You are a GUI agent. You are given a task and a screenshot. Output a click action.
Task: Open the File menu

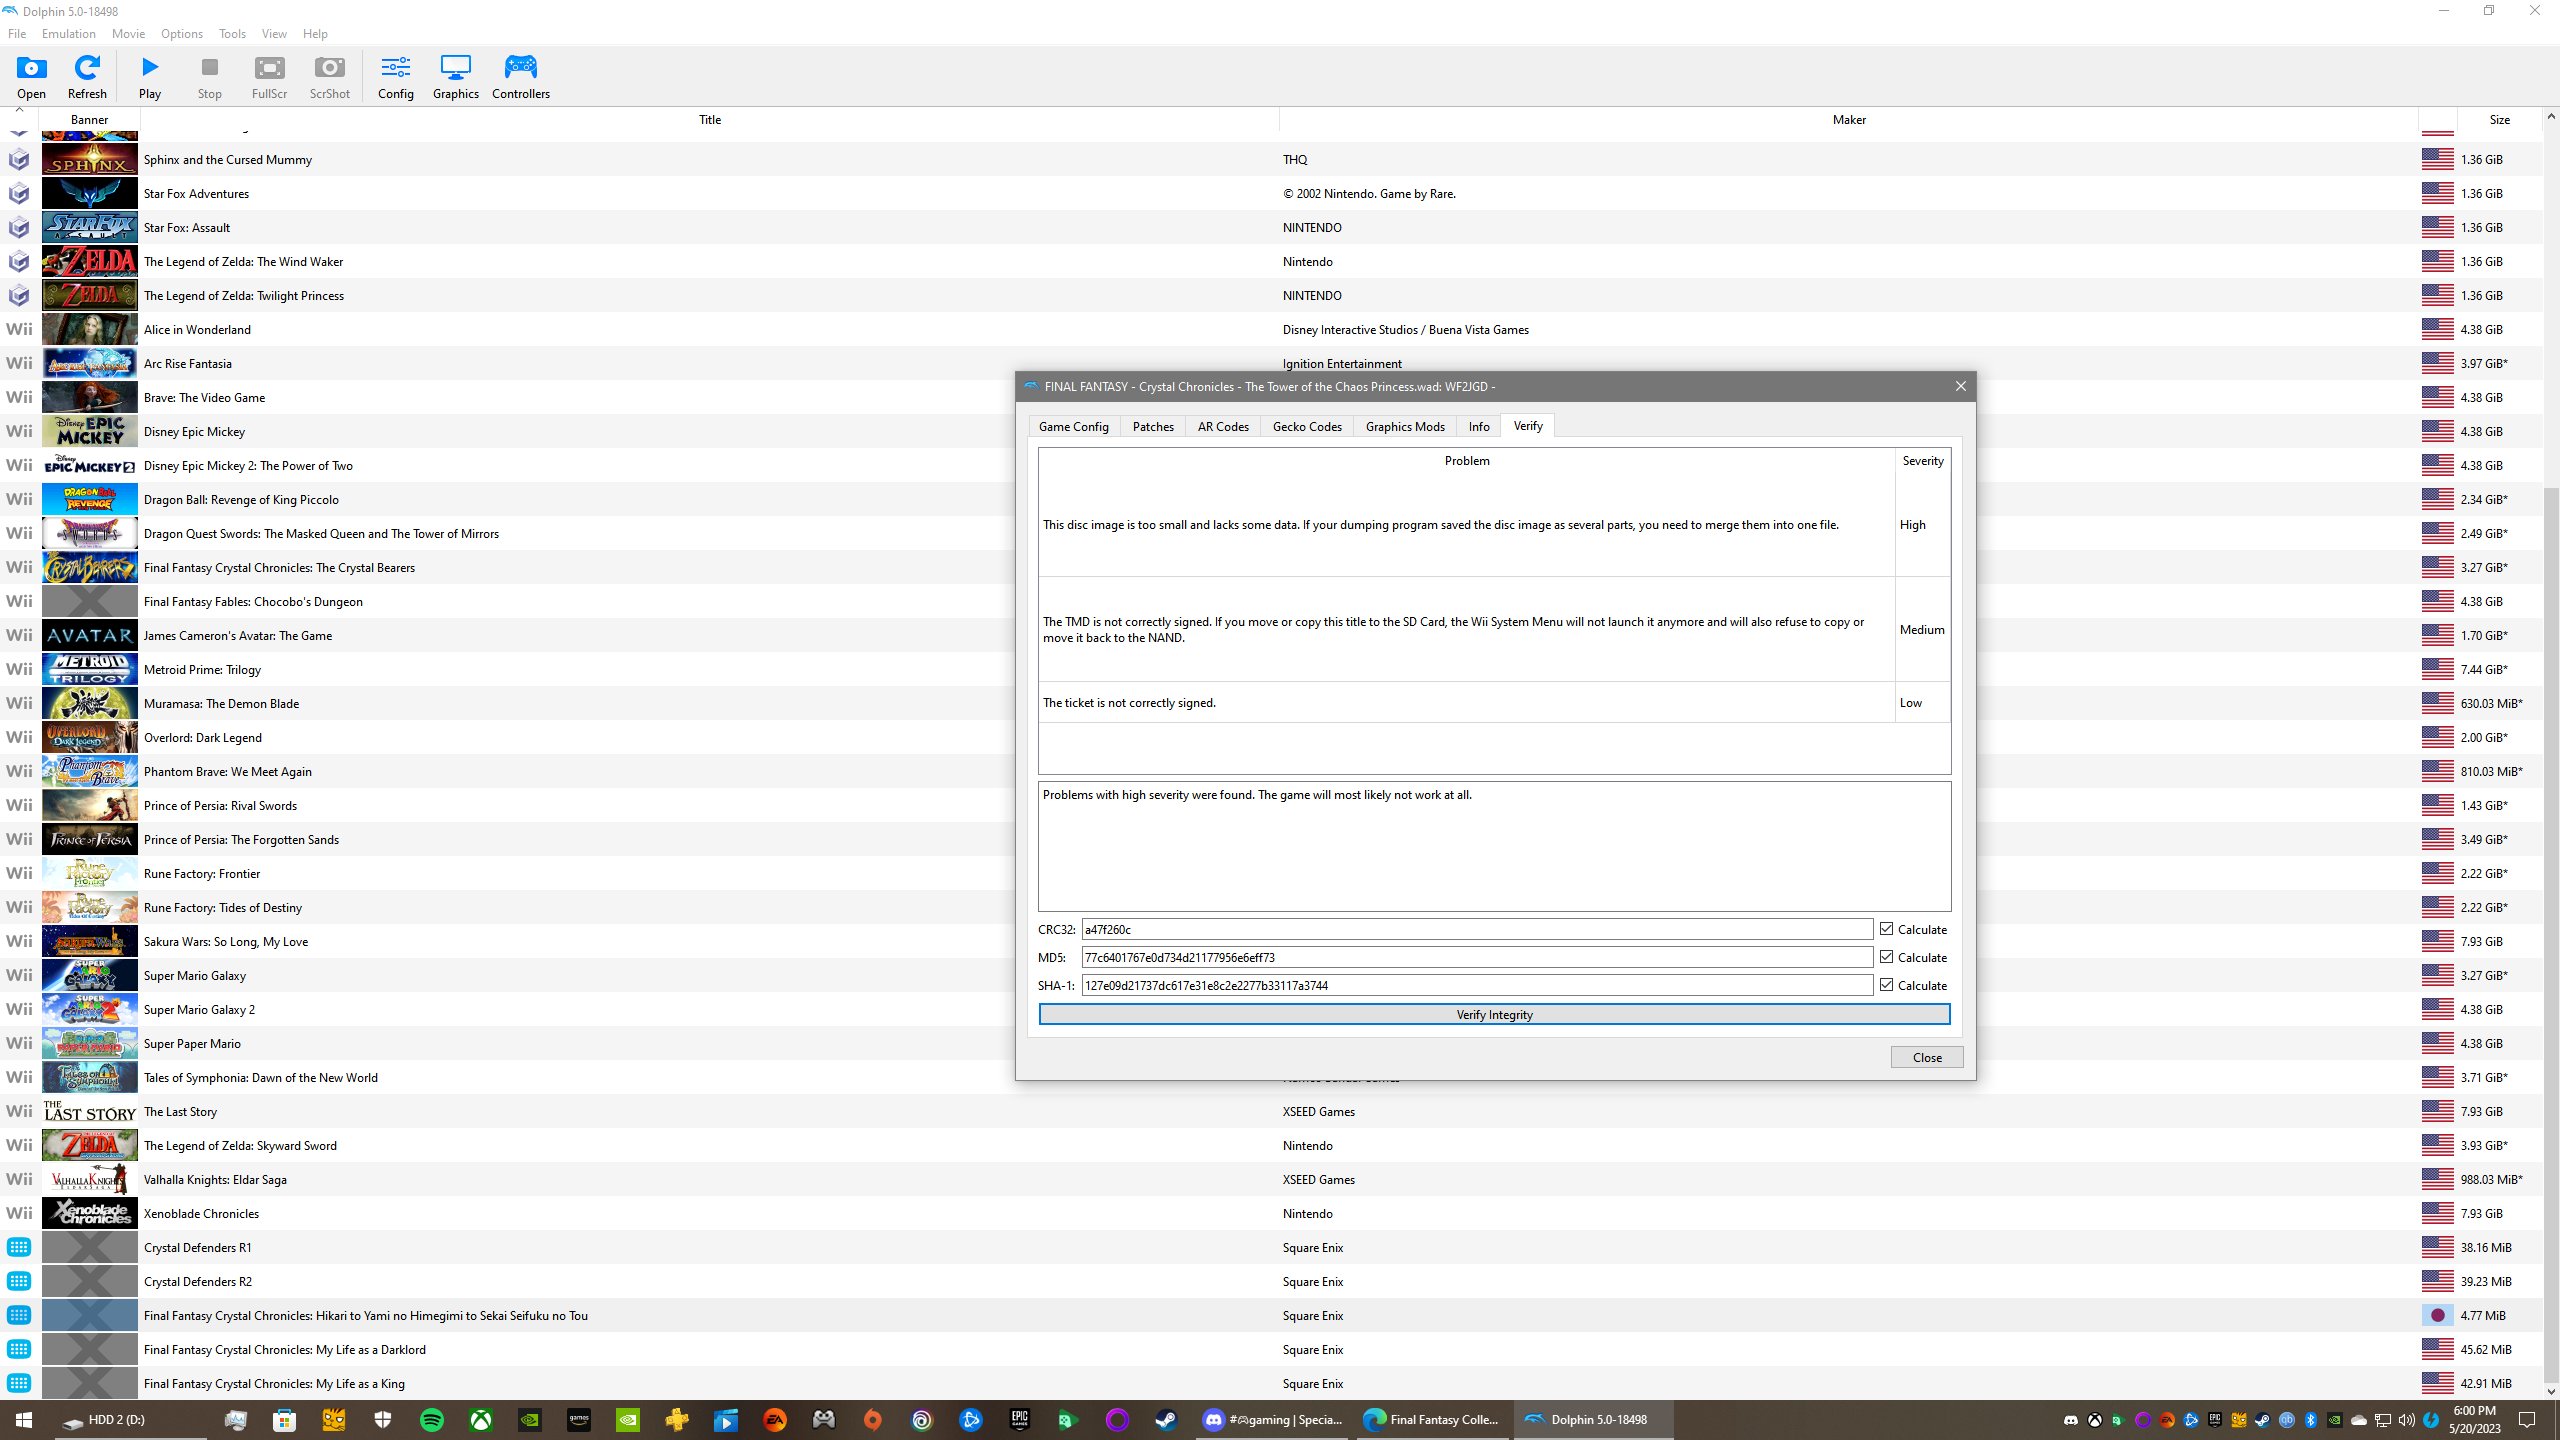[17, 34]
